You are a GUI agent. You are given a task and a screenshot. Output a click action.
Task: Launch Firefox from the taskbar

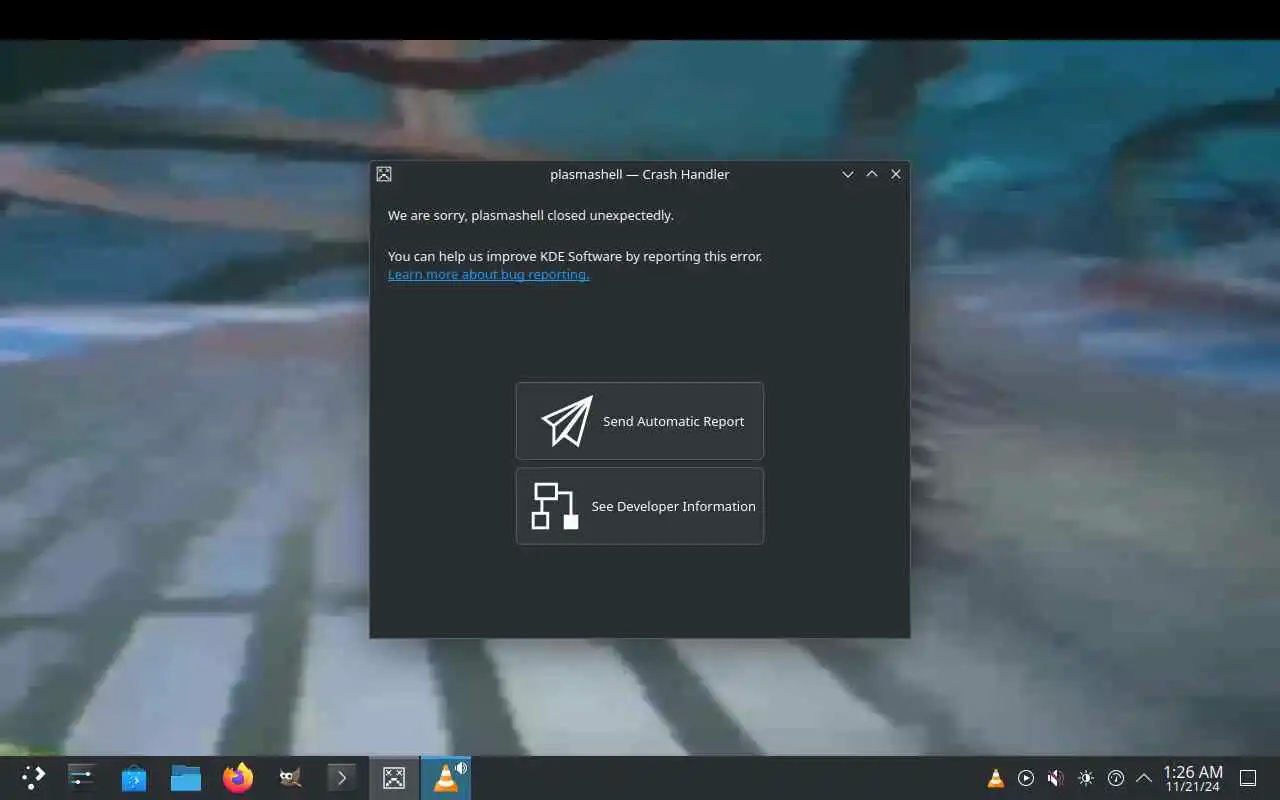(238, 778)
